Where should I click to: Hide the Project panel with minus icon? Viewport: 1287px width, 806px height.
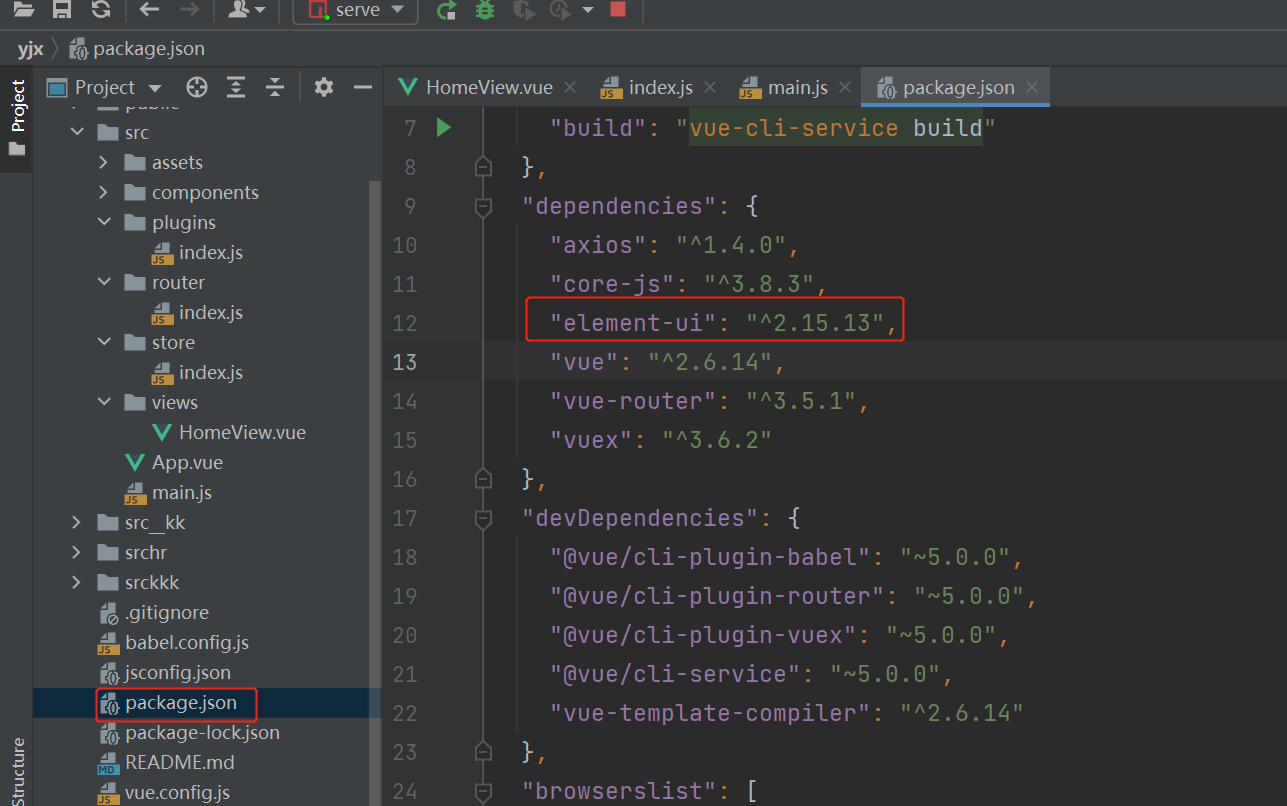click(361, 87)
